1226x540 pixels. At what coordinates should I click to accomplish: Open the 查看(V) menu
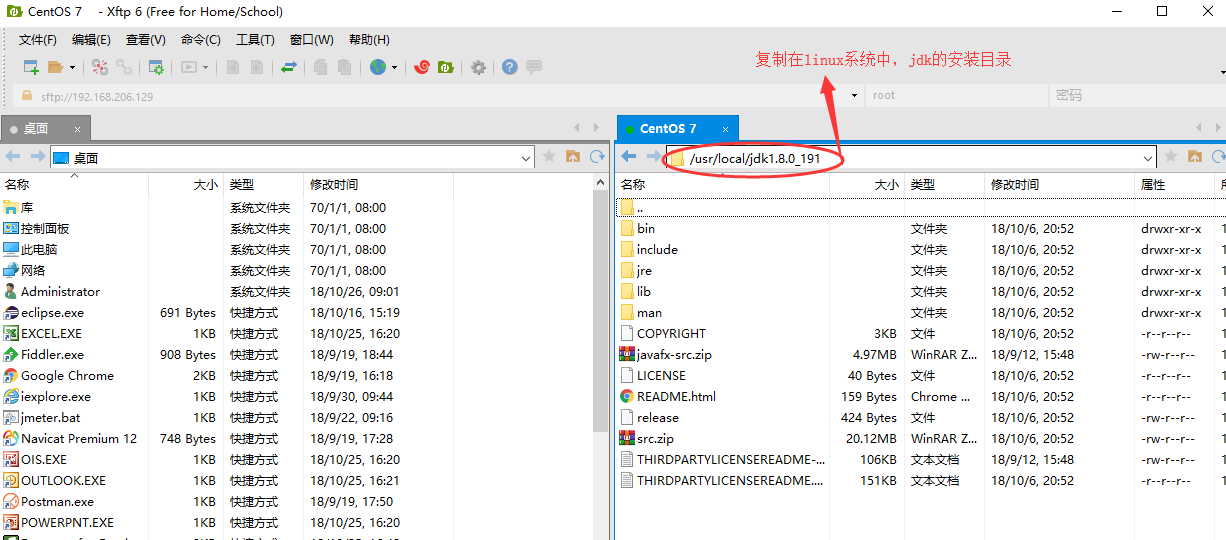coord(146,39)
